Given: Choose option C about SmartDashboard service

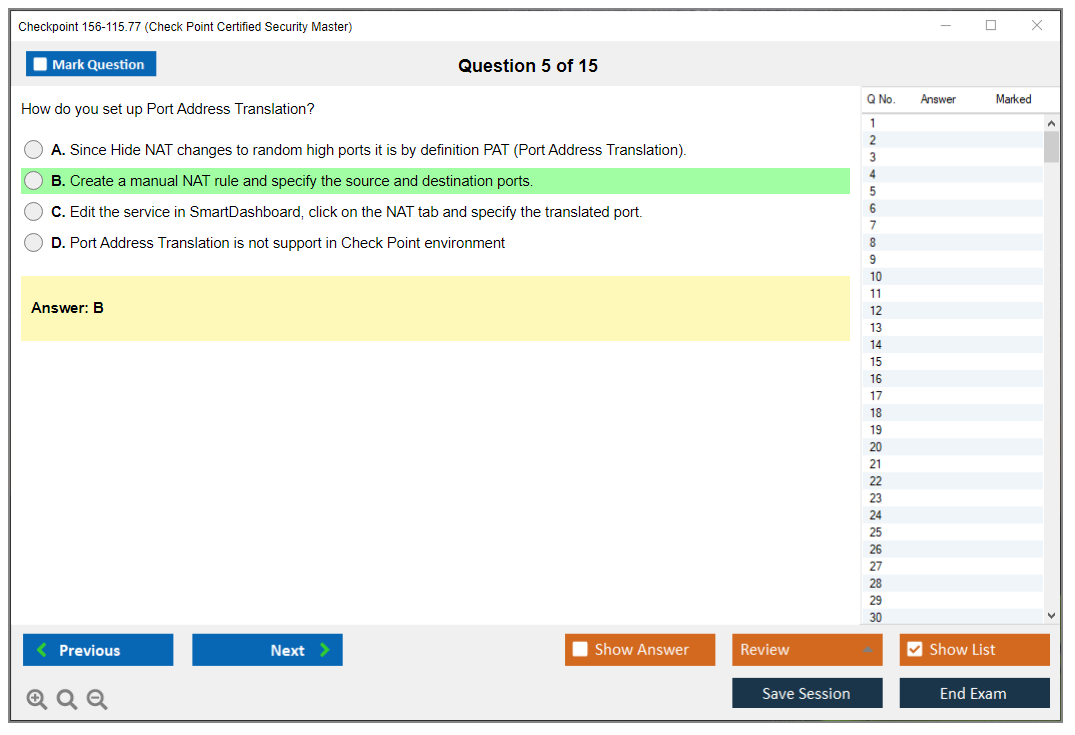Looking at the screenshot, I should pos(33,212).
